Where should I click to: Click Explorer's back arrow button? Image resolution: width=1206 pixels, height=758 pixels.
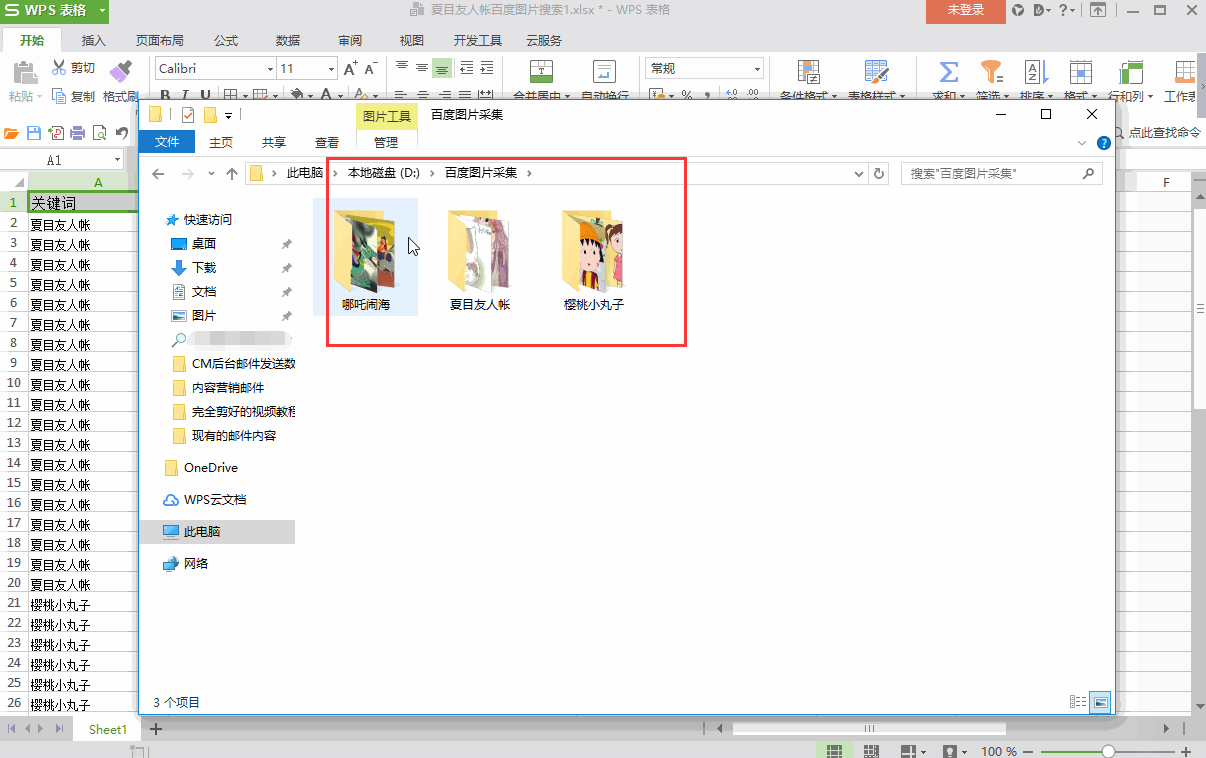point(158,173)
